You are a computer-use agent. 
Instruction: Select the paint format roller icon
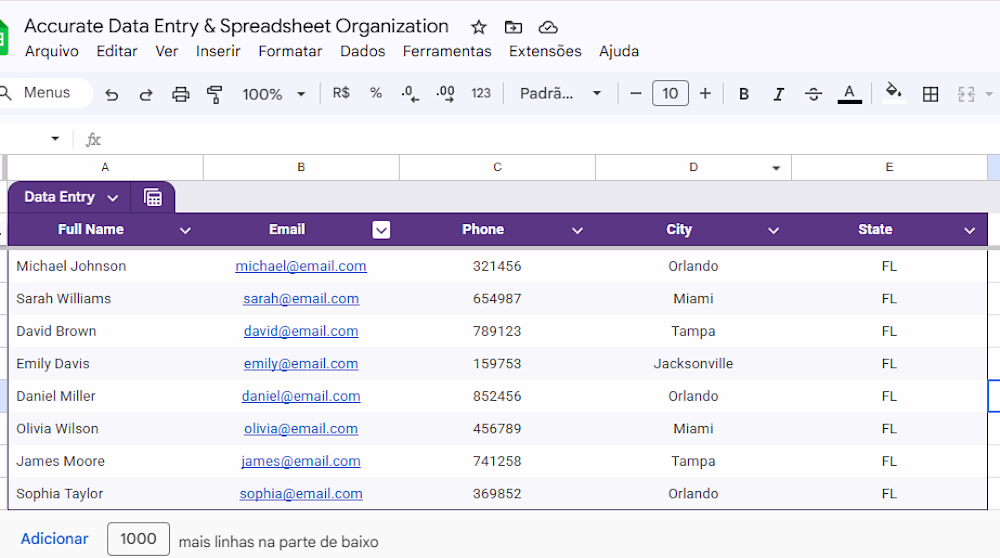point(214,94)
